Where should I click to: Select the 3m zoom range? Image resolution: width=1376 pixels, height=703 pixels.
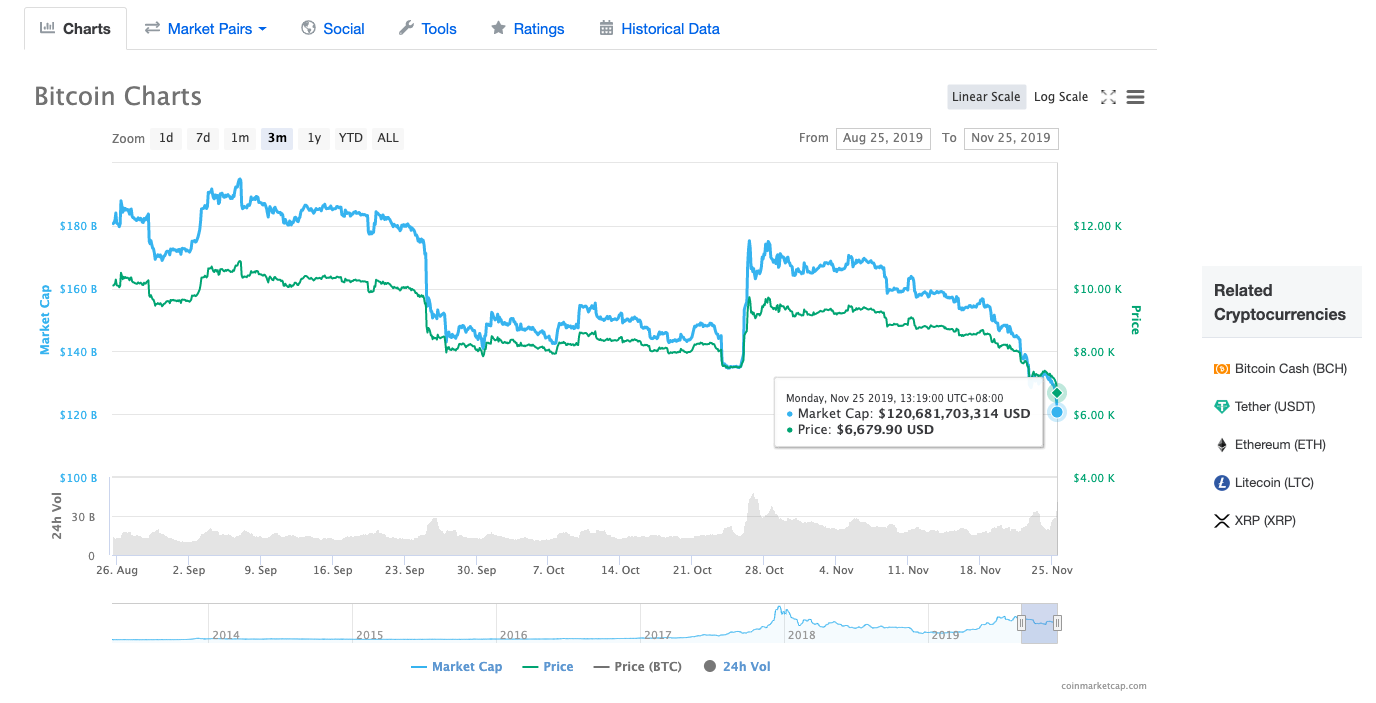point(277,138)
